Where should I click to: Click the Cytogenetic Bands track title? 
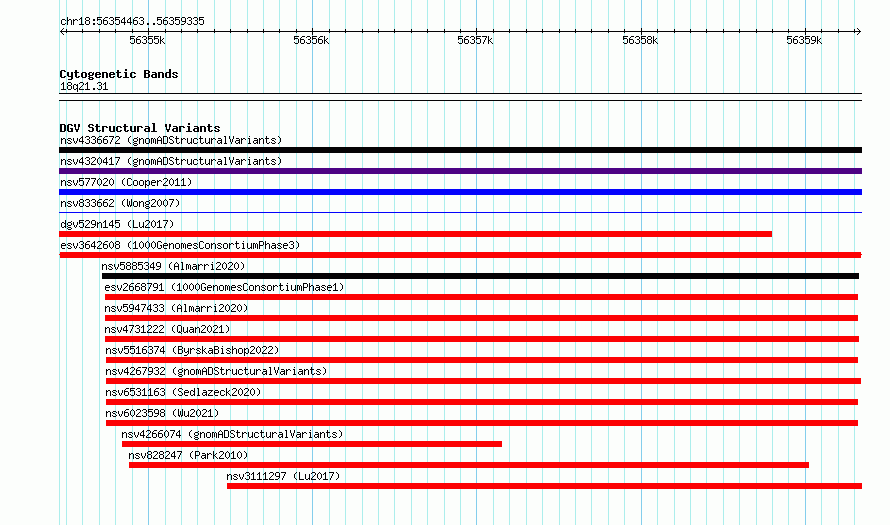point(119,74)
